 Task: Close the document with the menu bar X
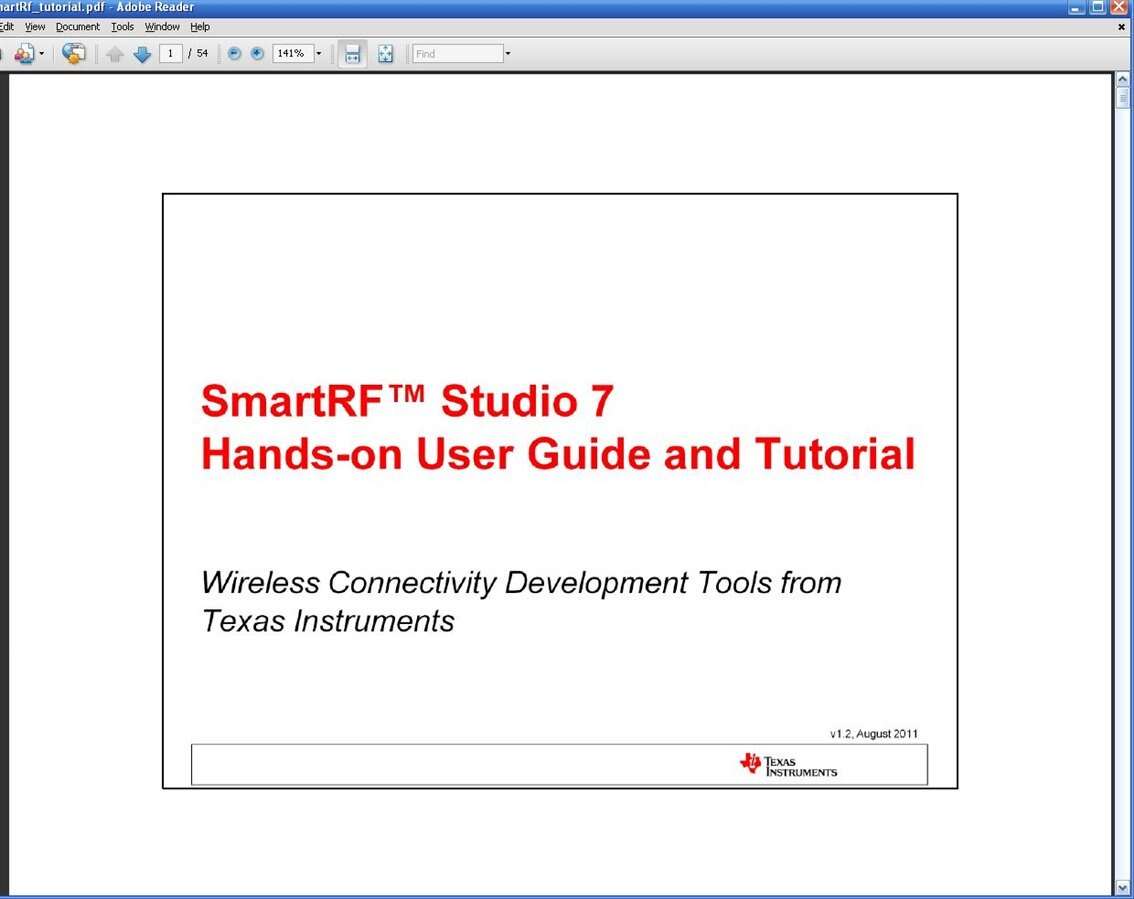(x=1122, y=27)
